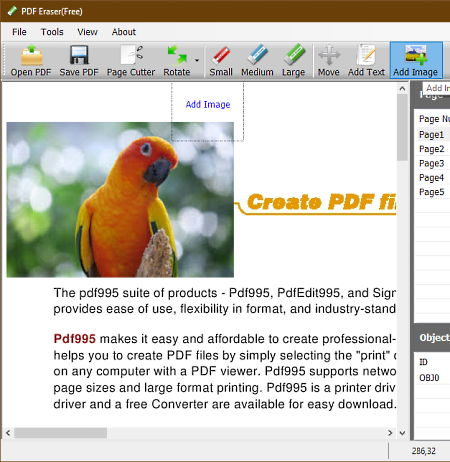Click the Create PDF heading graphic
This screenshot has width=450, height=462.
(315, 203)
